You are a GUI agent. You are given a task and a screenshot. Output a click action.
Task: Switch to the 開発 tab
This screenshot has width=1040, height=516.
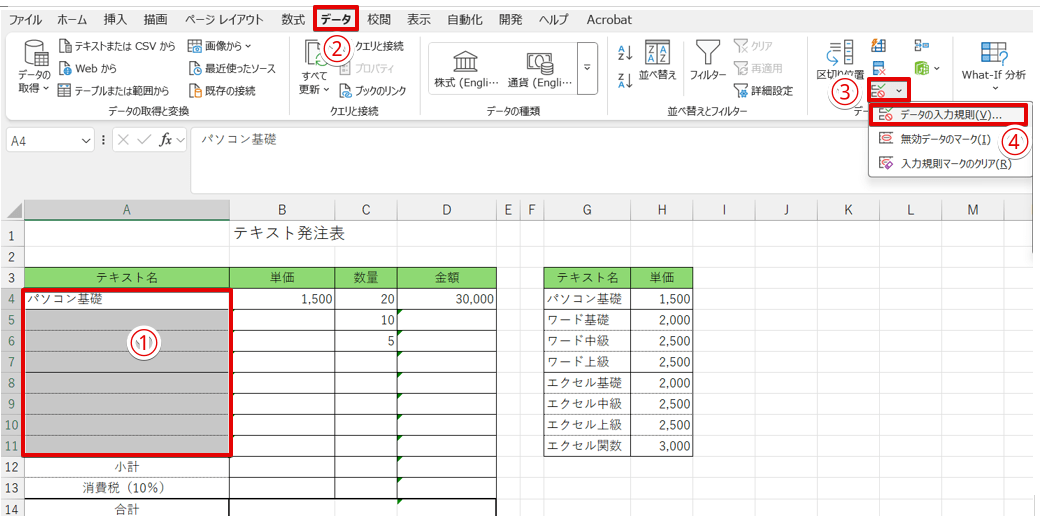pyautogui.click(x=510, y=20)
